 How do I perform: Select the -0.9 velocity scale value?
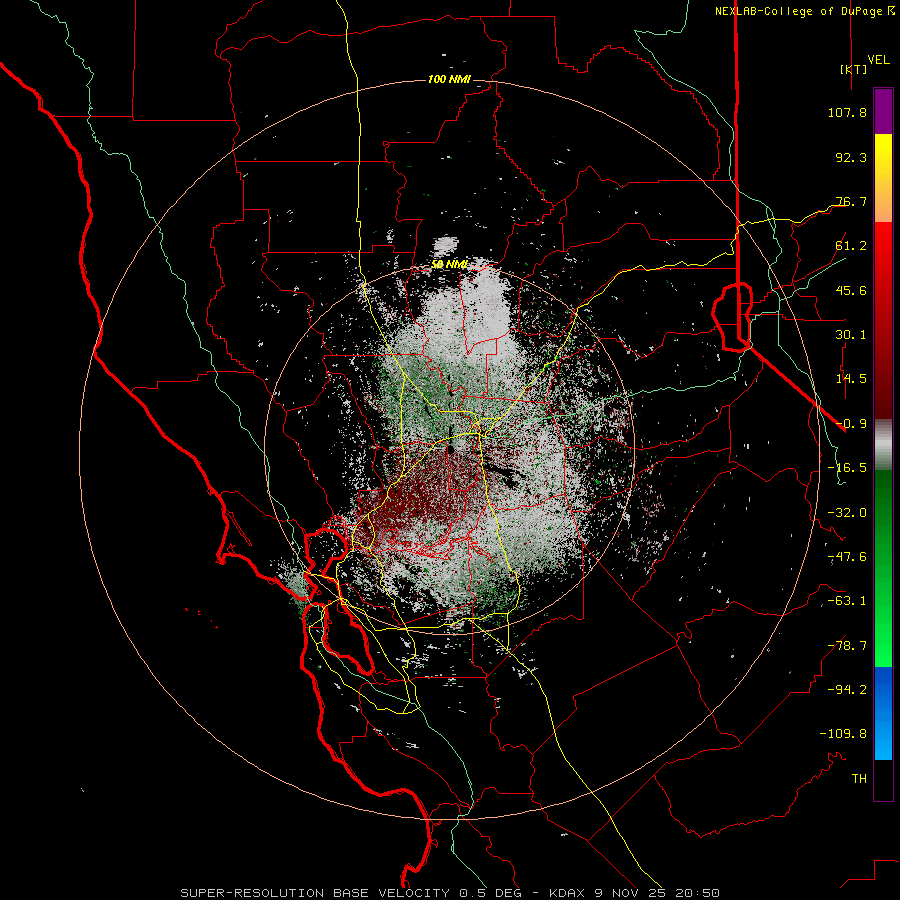851,424
